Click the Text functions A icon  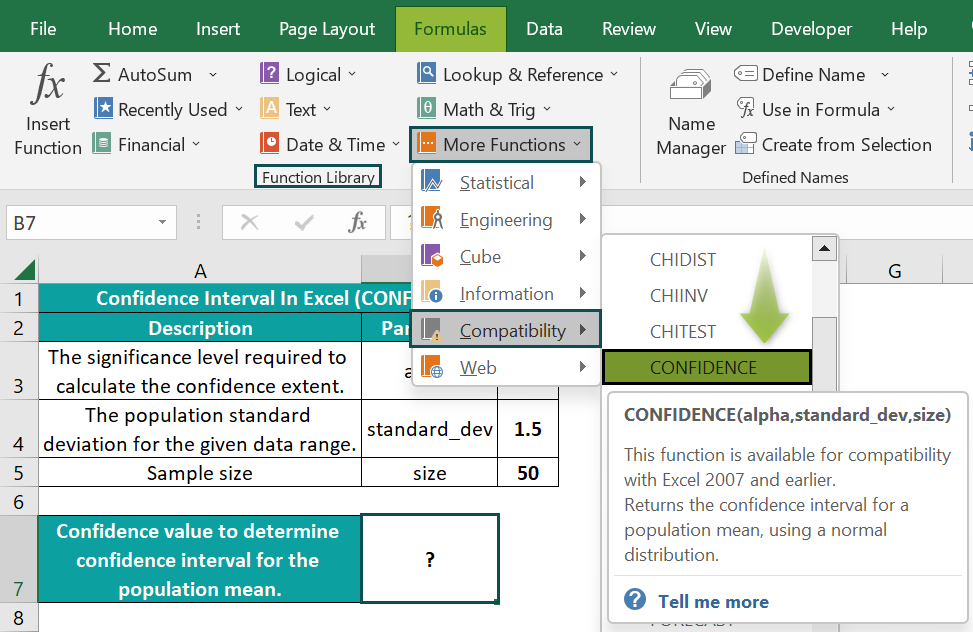(x=269, y=108)
